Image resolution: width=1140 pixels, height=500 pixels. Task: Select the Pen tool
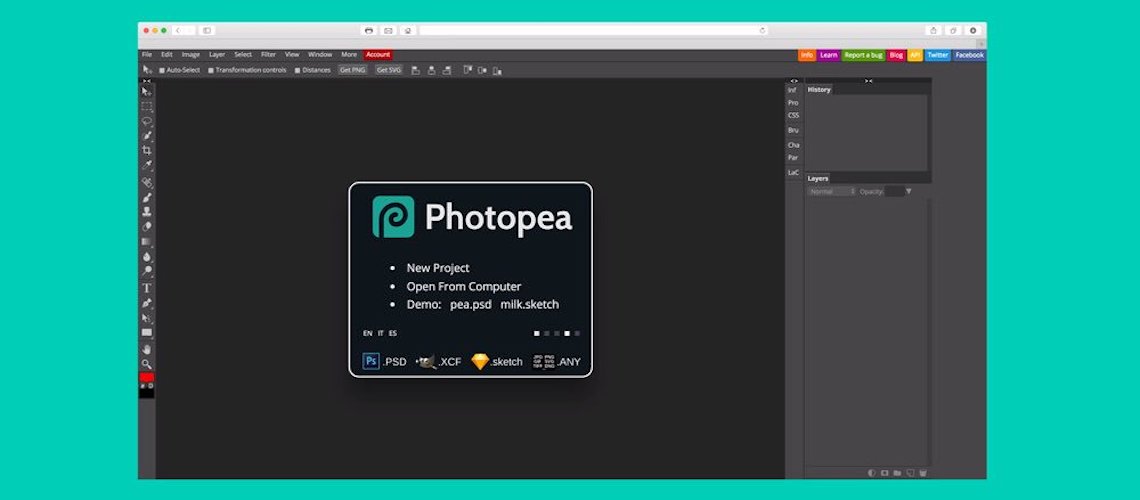147,303
